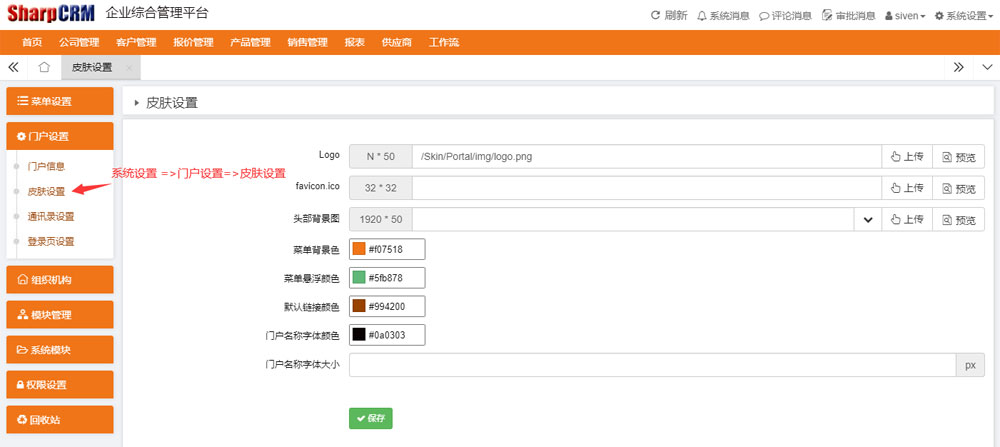Open 销售管理 in the navigation bar
Viewport: 1000px width, 447px height.
pos(307,42)
